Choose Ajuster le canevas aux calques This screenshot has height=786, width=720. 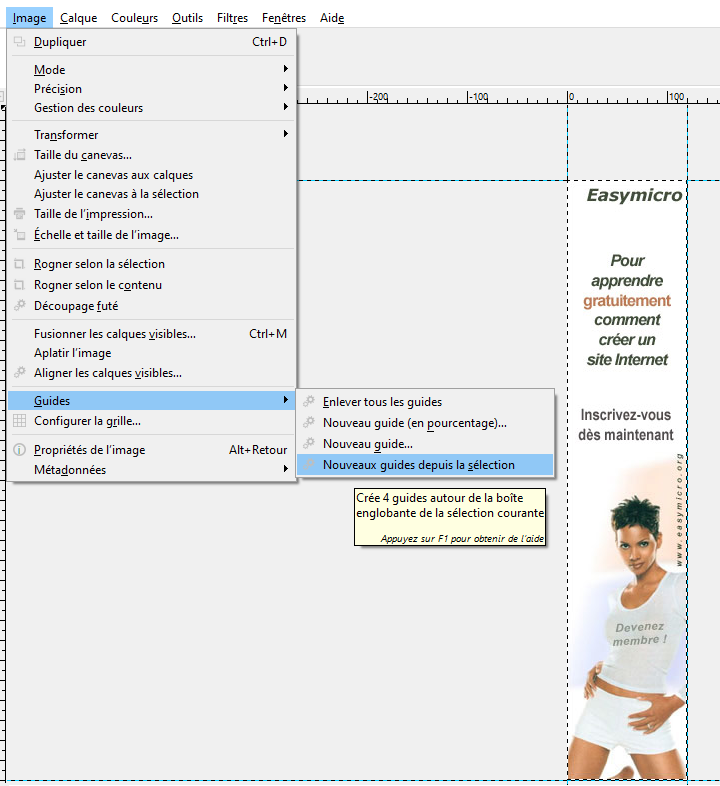pos(152,175)
